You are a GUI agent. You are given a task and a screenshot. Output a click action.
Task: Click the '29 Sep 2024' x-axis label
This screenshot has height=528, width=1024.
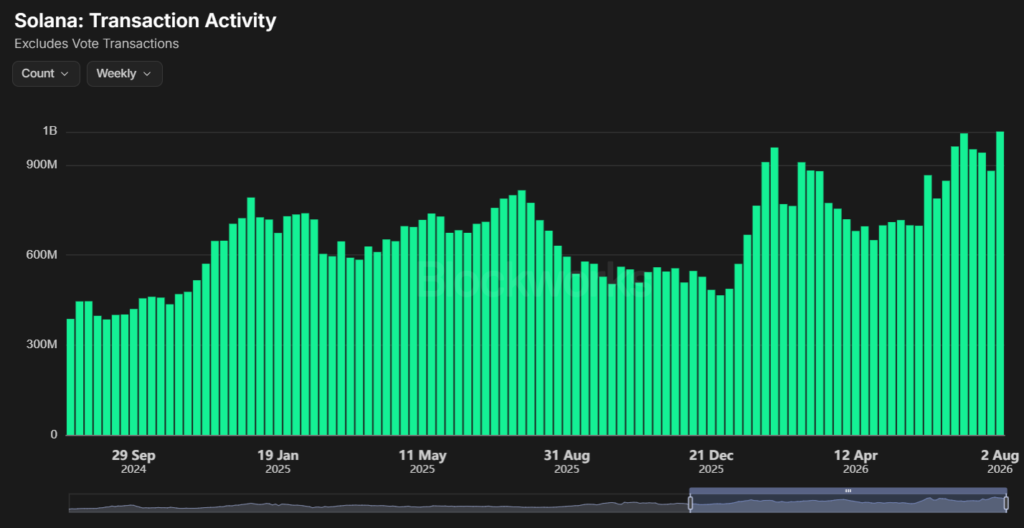pos(133,462)
